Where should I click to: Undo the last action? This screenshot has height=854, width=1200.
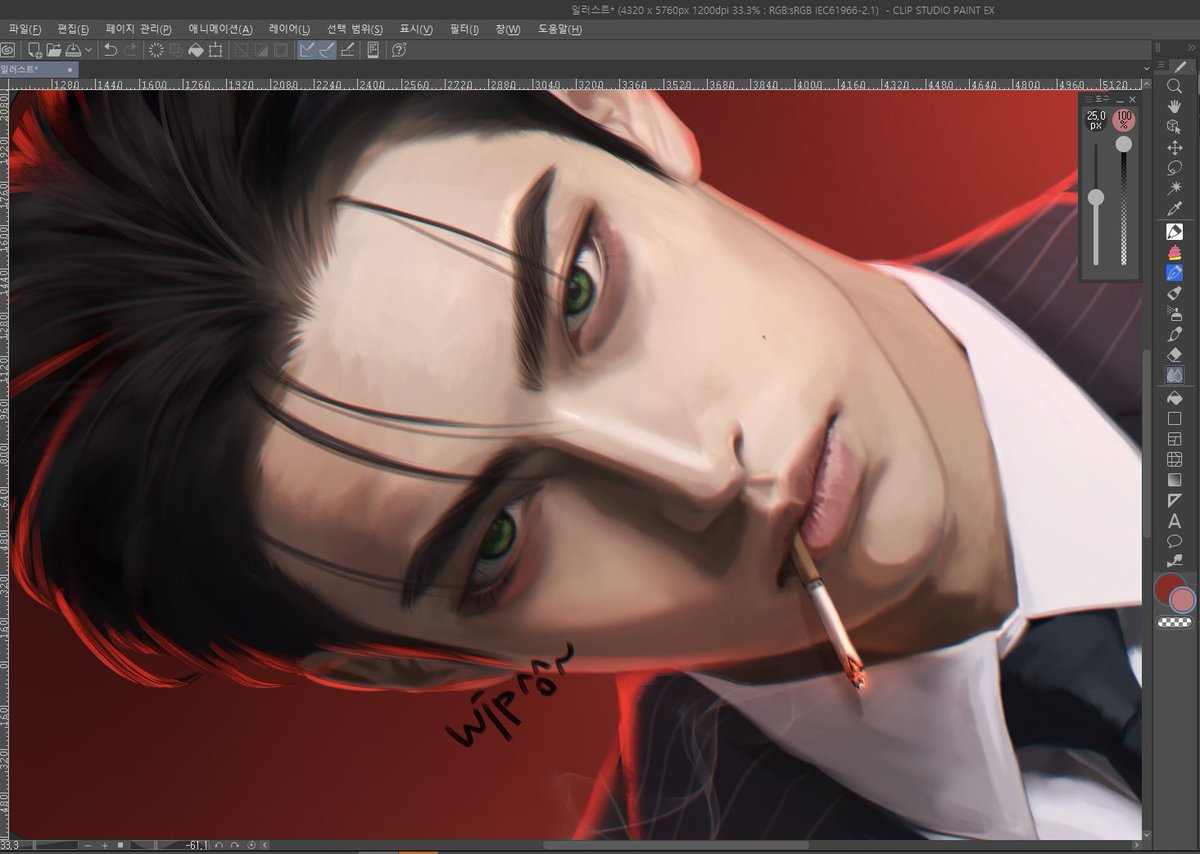tap(111, 49)
